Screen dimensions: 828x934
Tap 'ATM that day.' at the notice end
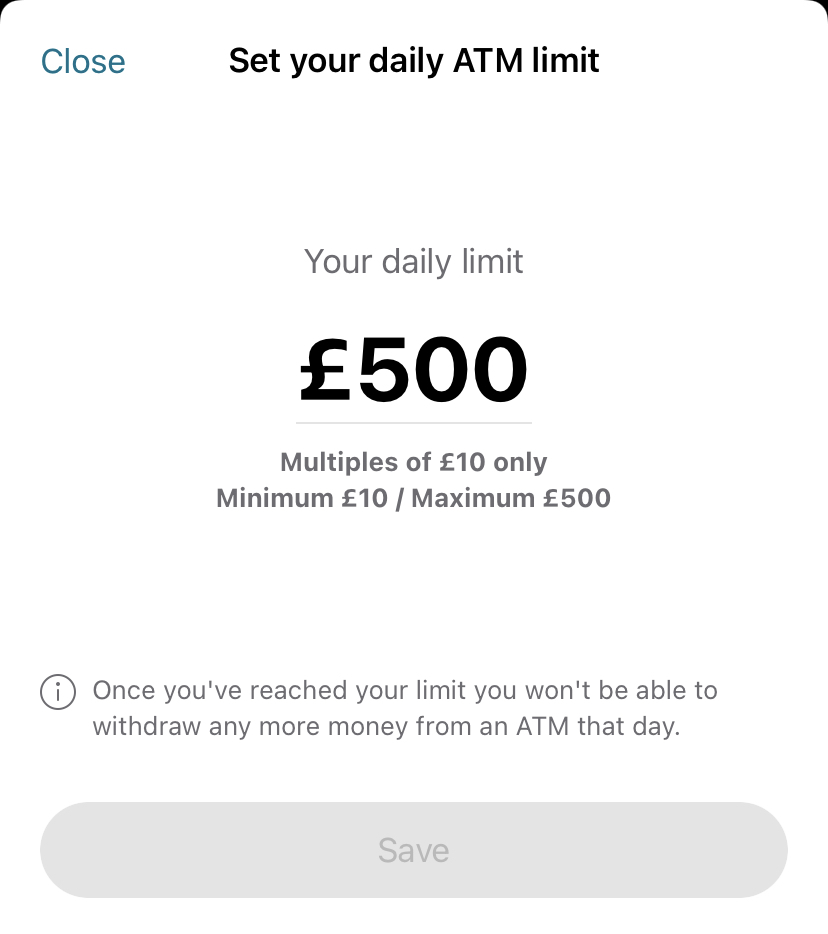pyautogui.click(x=598, y=727)
